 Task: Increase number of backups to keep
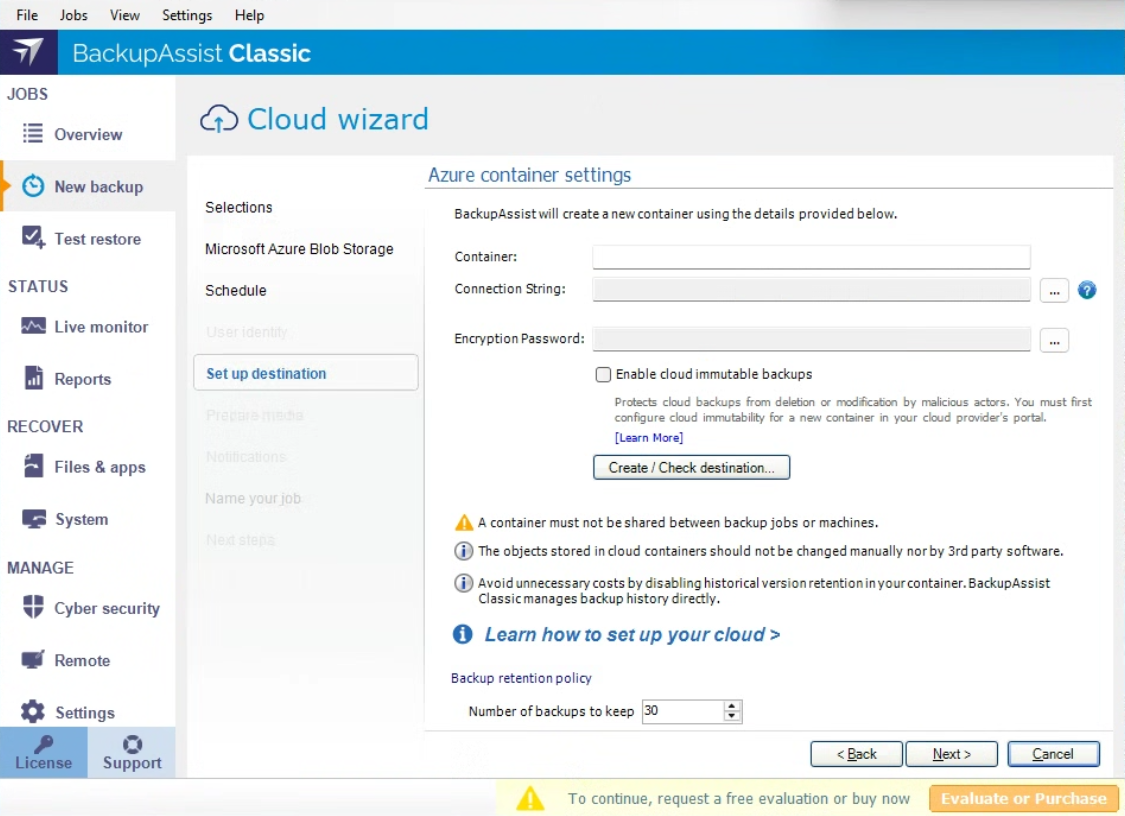pyautogui.click(x=732, y=706)
